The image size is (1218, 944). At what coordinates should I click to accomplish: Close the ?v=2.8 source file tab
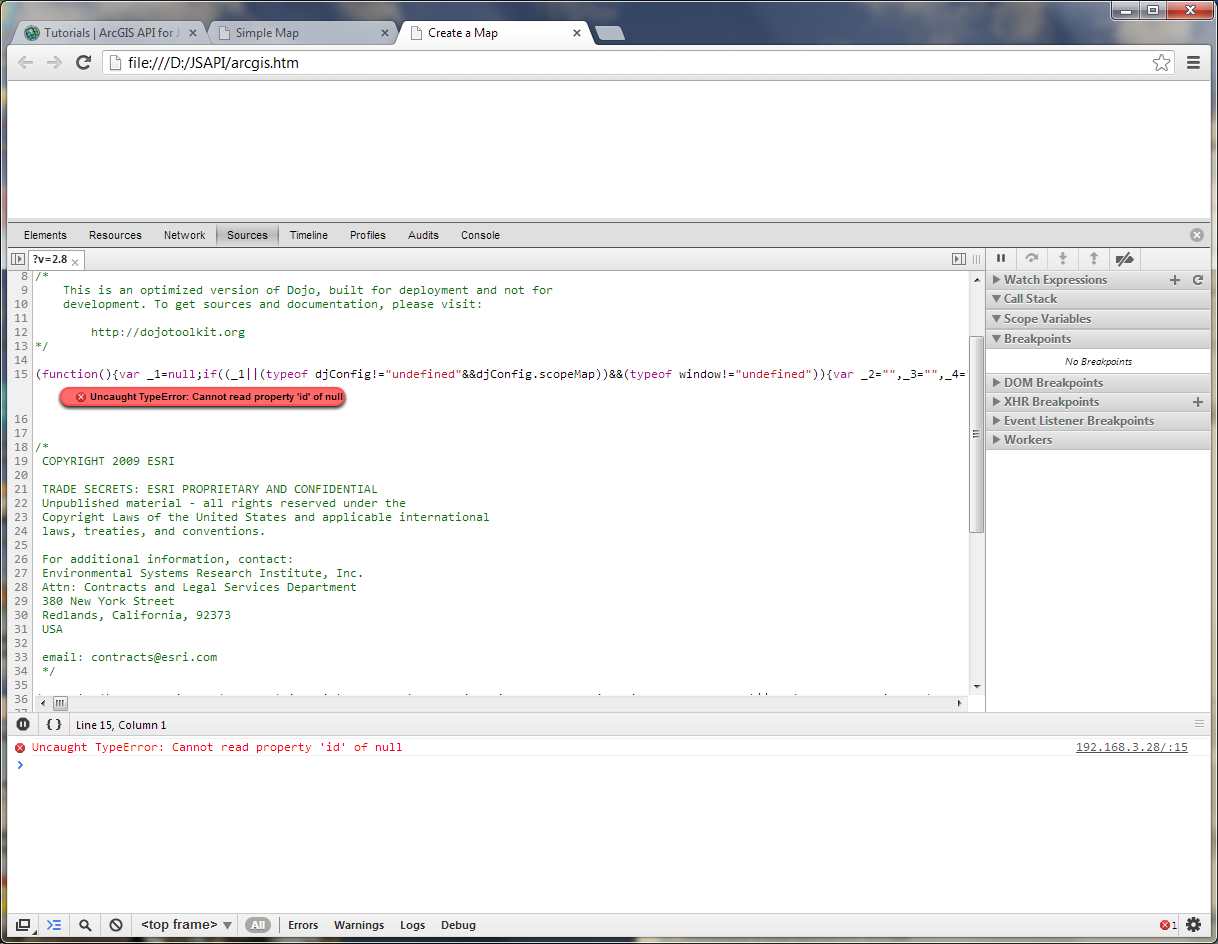75,261
